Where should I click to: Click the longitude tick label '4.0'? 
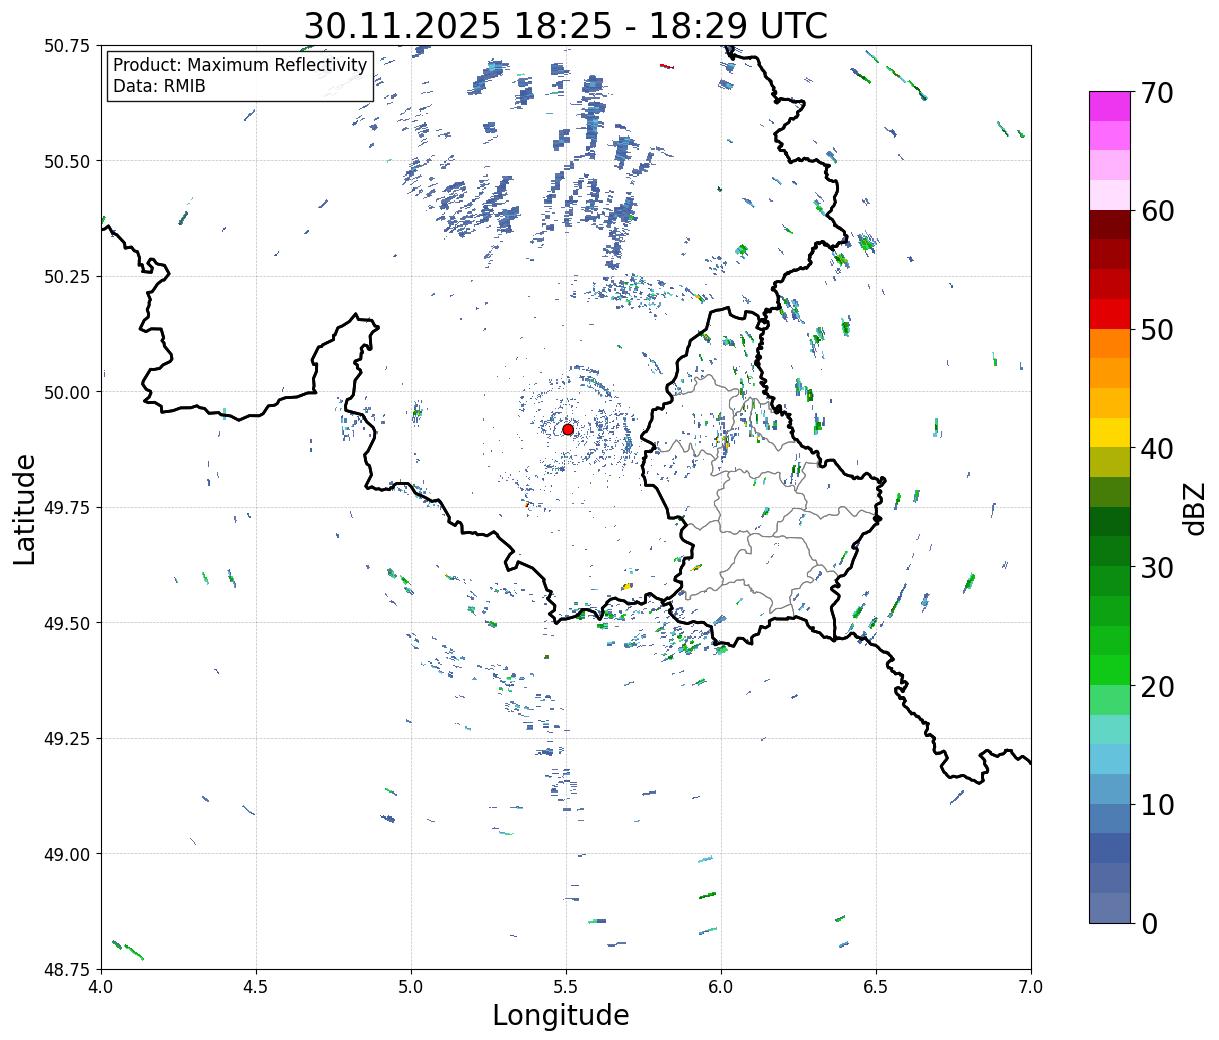click(100, 987)
